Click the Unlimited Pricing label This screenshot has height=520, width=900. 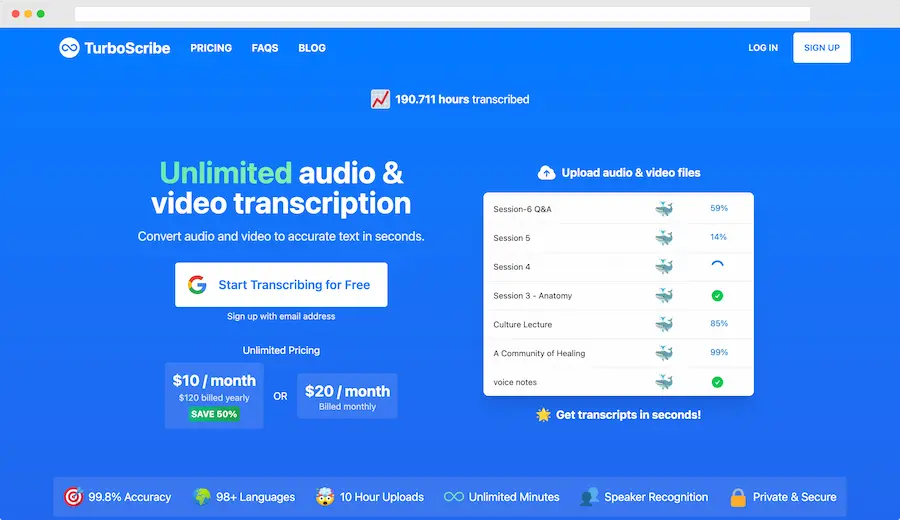(x=281, y=350)
